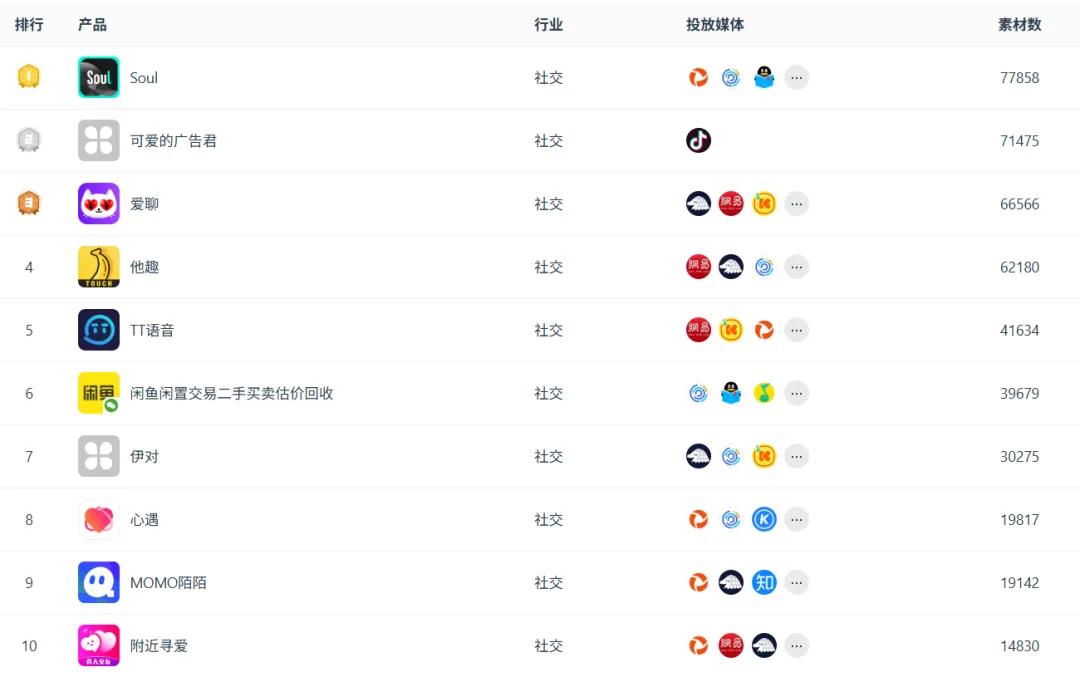Image resolution: width=1080 pixels, height=677 pixels.
Task: Click the TikTok media icon for 可爱的广告君
Action: click(x=698, y=140)
